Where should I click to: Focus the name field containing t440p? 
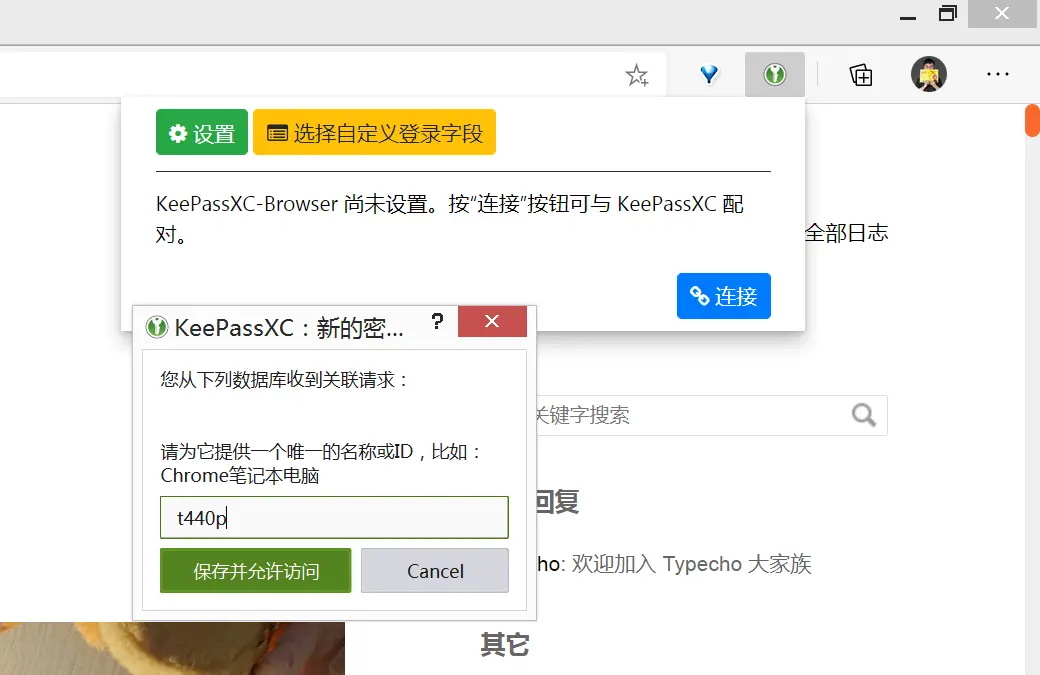click(334, 518)
